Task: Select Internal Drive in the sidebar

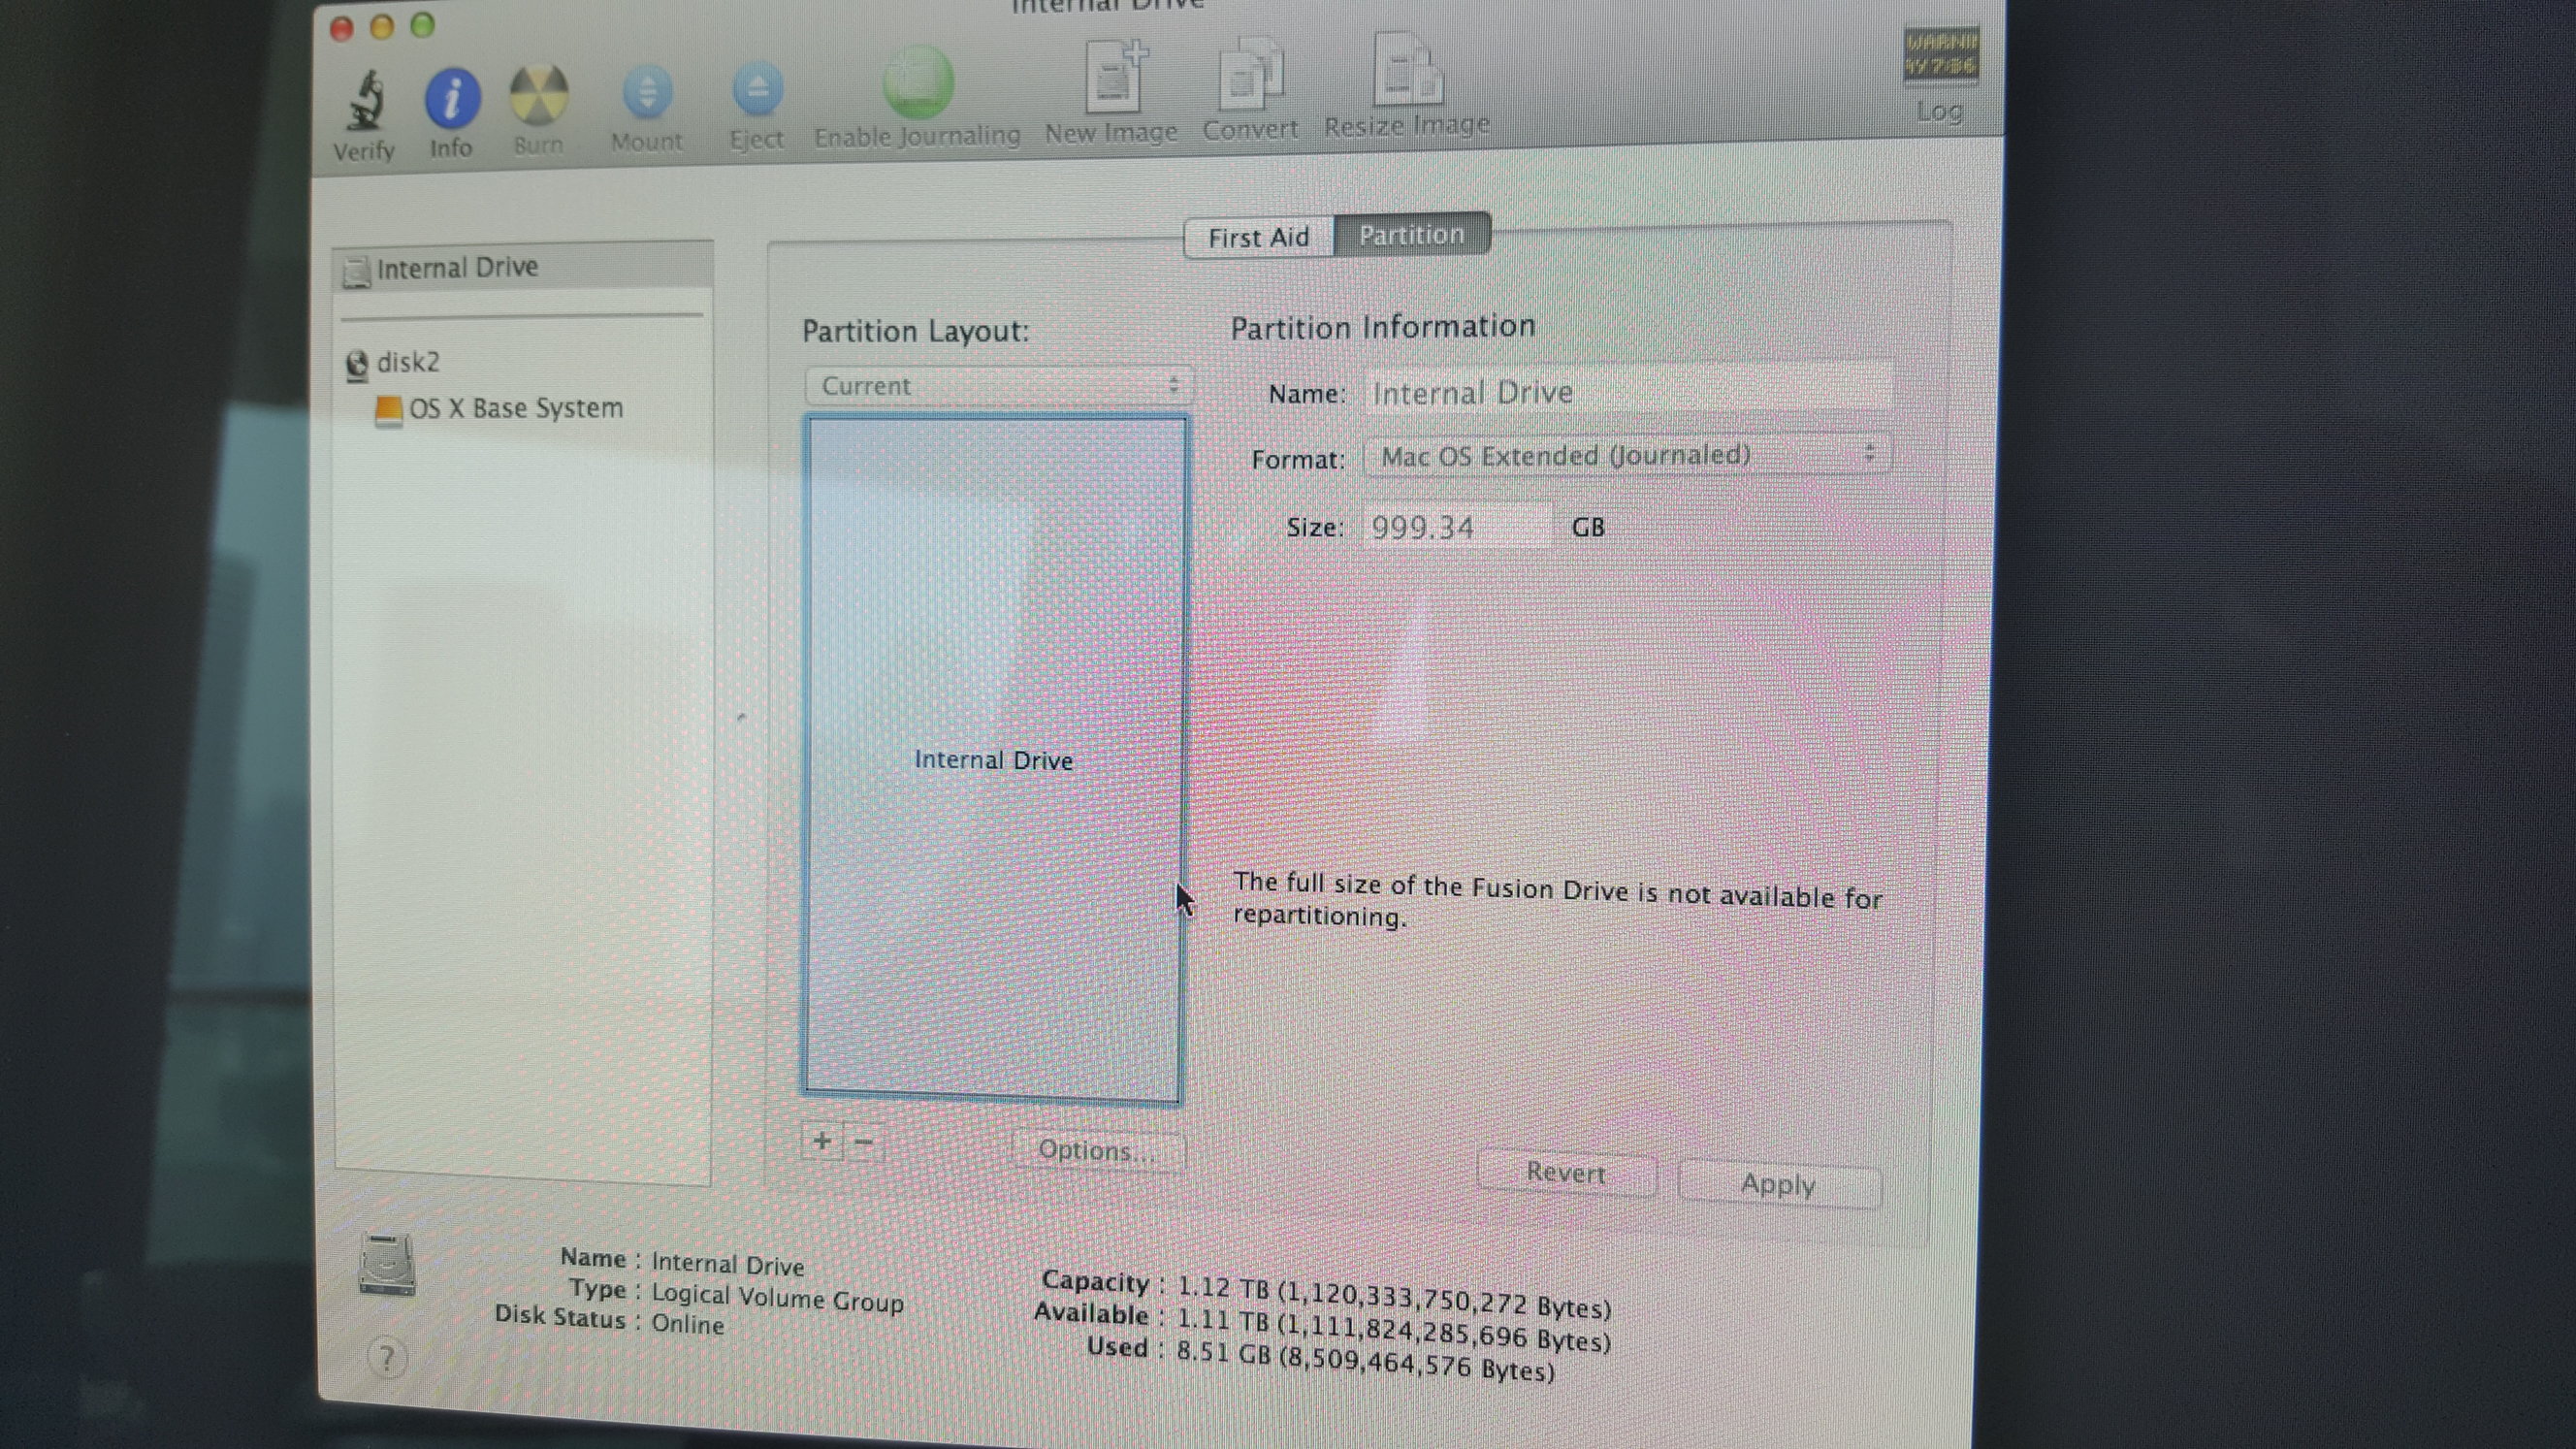Action: pos(523,268)
